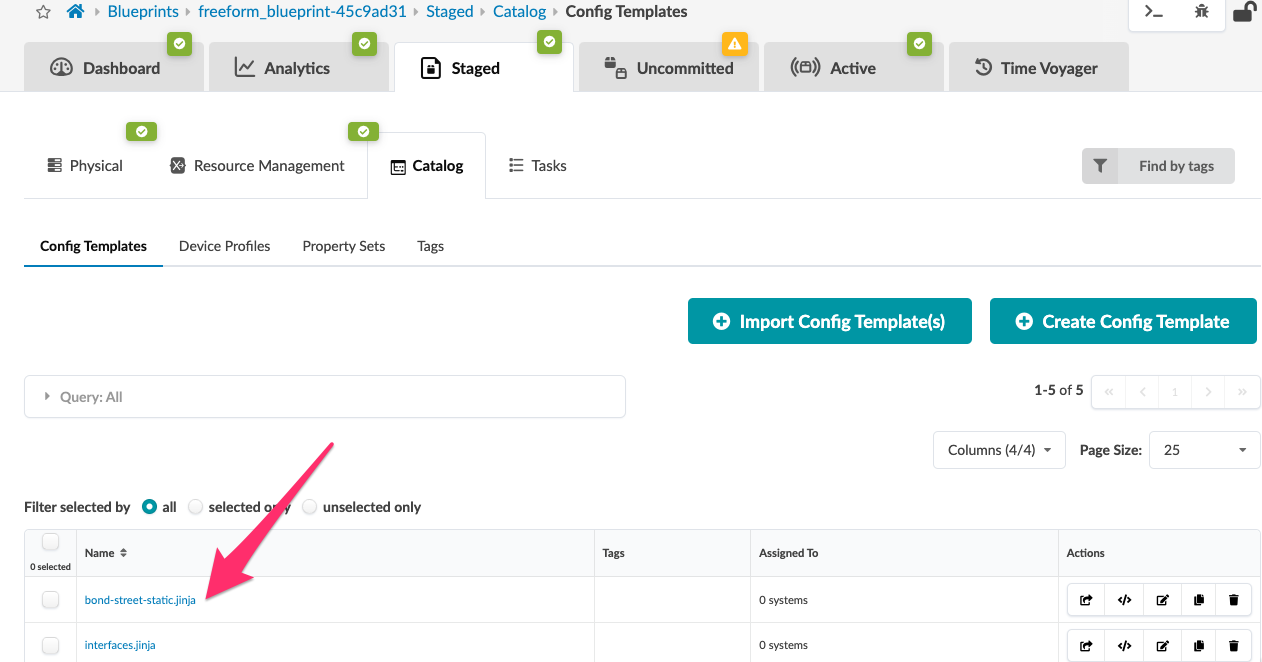
Task: Edit the bond-street-static.jinja template
Action: click(1162, 600)
